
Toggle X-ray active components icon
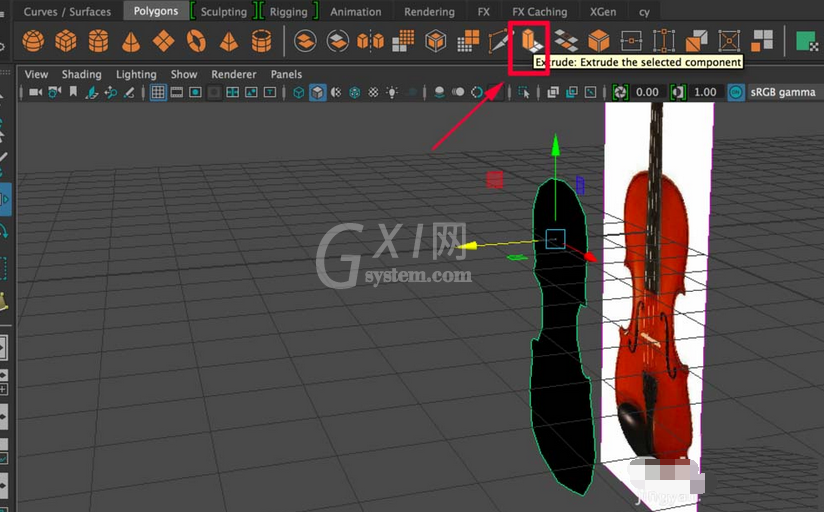pyautogui.click(x=572, y=93)
